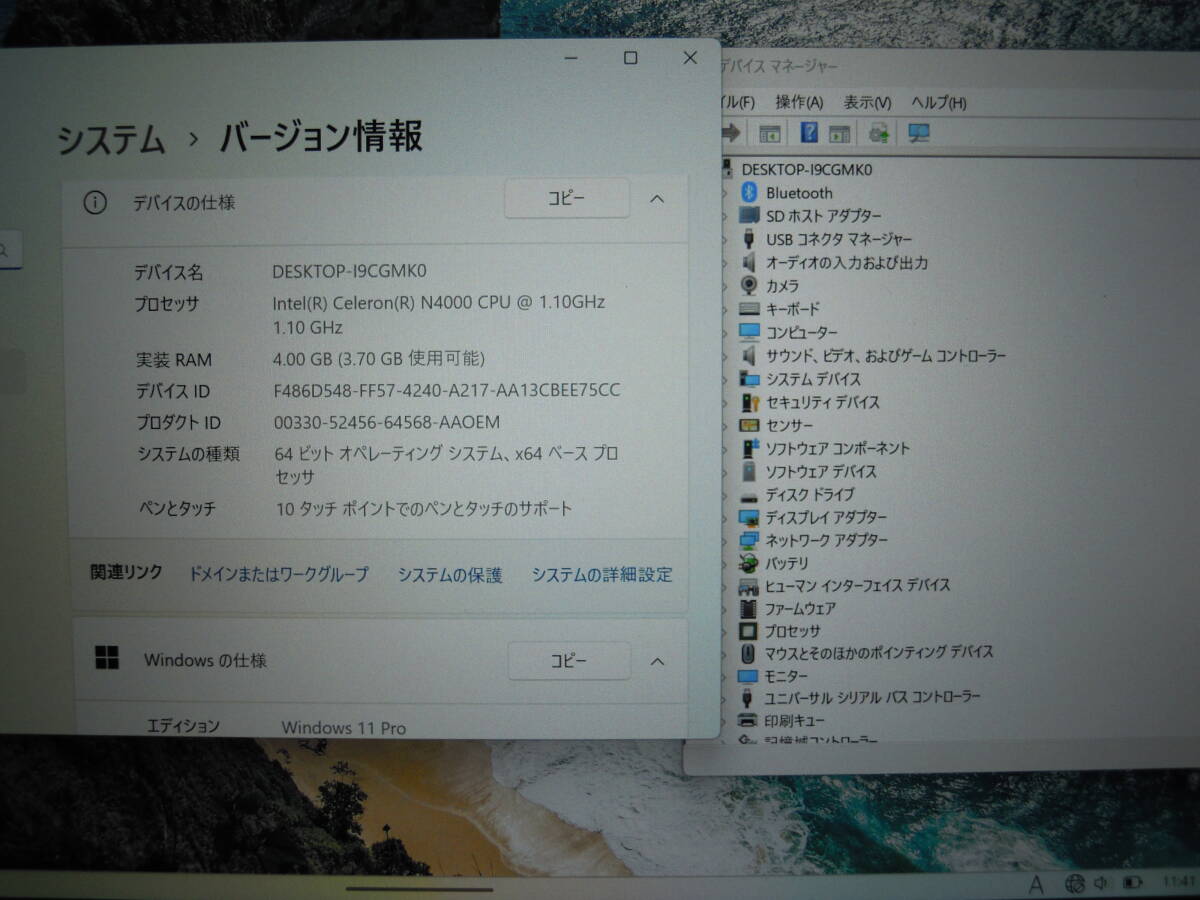Click the オーディオの入力および出力 speaker icon
1200x900 pixels.
(x=750, y=262)
